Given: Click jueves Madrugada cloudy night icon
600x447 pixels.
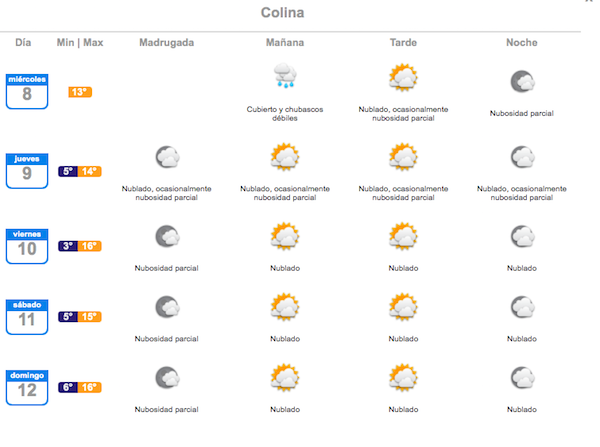Looking at the screenshot, I should (167, 157).
